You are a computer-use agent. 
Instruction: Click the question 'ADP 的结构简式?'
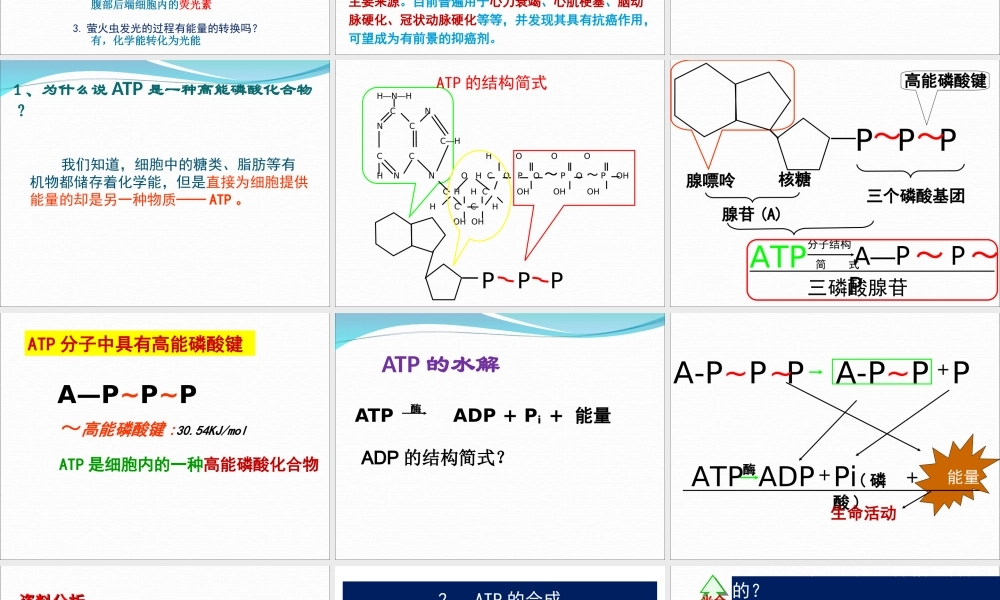pos(432,458)
